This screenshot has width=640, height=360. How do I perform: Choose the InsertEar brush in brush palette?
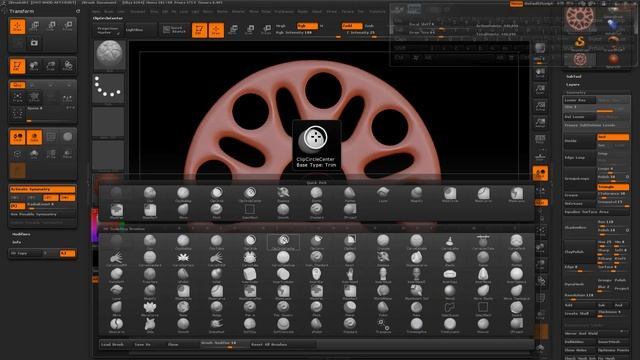(316, 275)
